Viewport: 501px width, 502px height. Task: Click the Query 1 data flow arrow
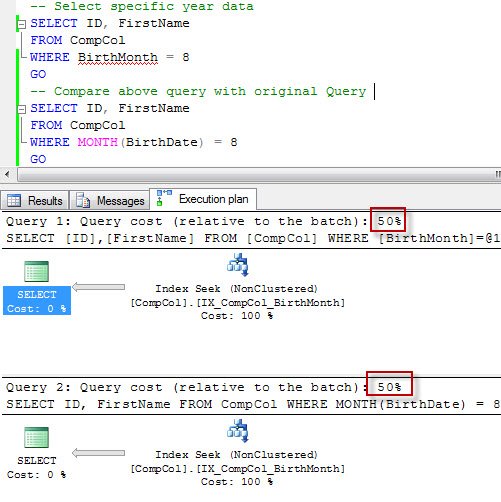99,287
